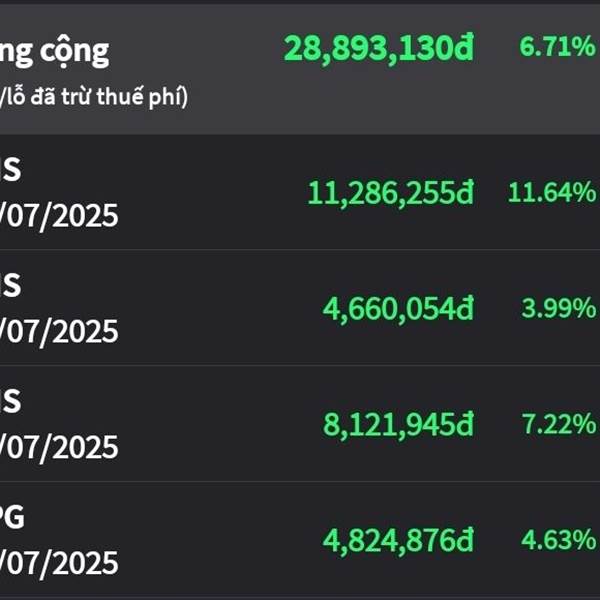Click the ticker symbol in the 7.22% row
The height and width of the screenshot is (600, 600).
(10, 401)
